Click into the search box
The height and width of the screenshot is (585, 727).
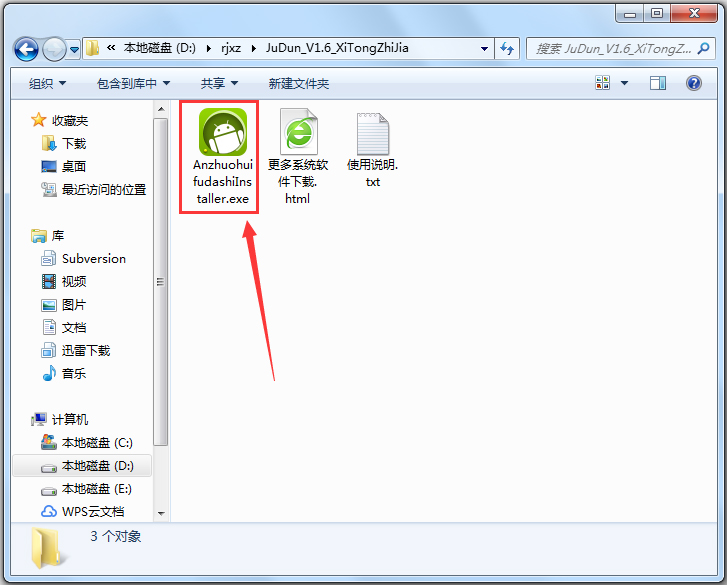point(621,48)
